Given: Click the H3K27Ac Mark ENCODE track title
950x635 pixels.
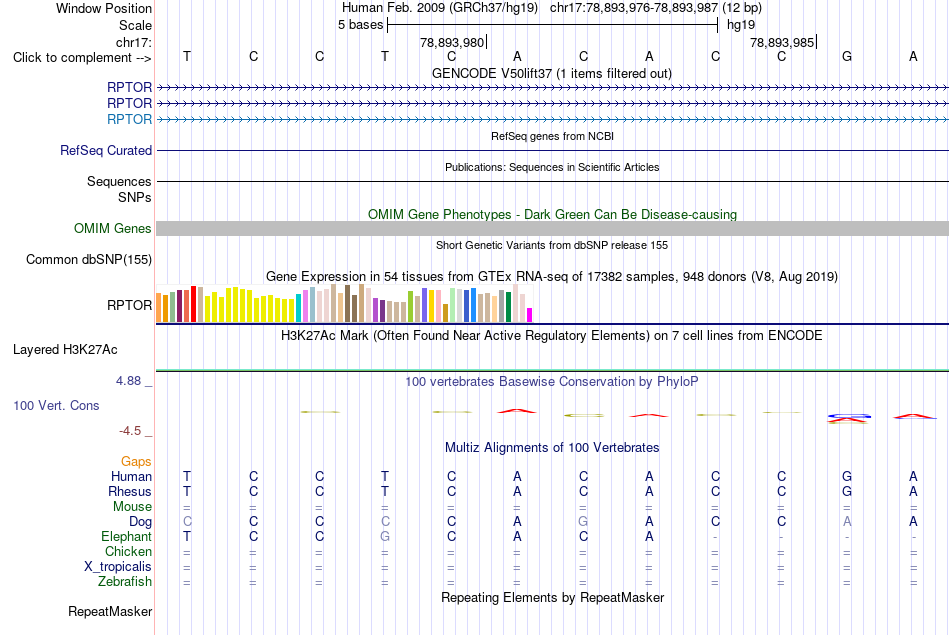Looking at the screenshot, I should [551, 336].
